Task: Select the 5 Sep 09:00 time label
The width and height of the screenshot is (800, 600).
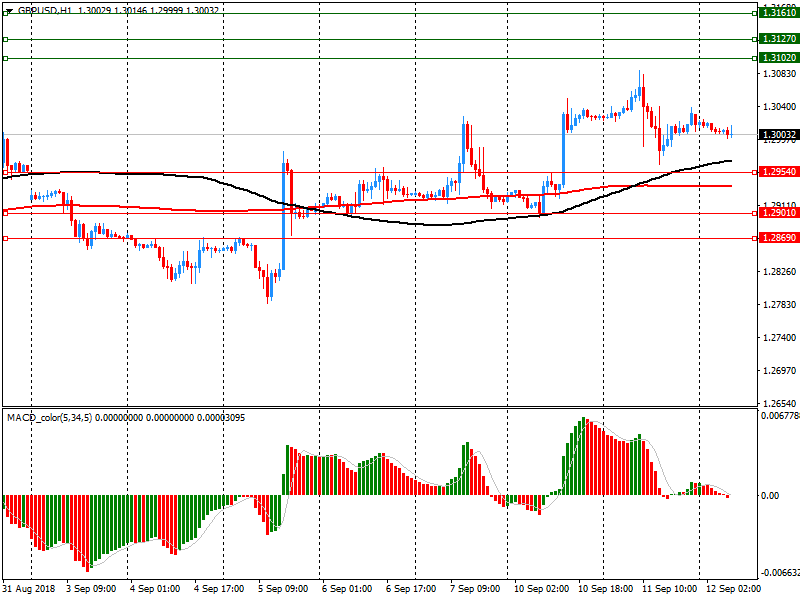Action: click(283, 590)
